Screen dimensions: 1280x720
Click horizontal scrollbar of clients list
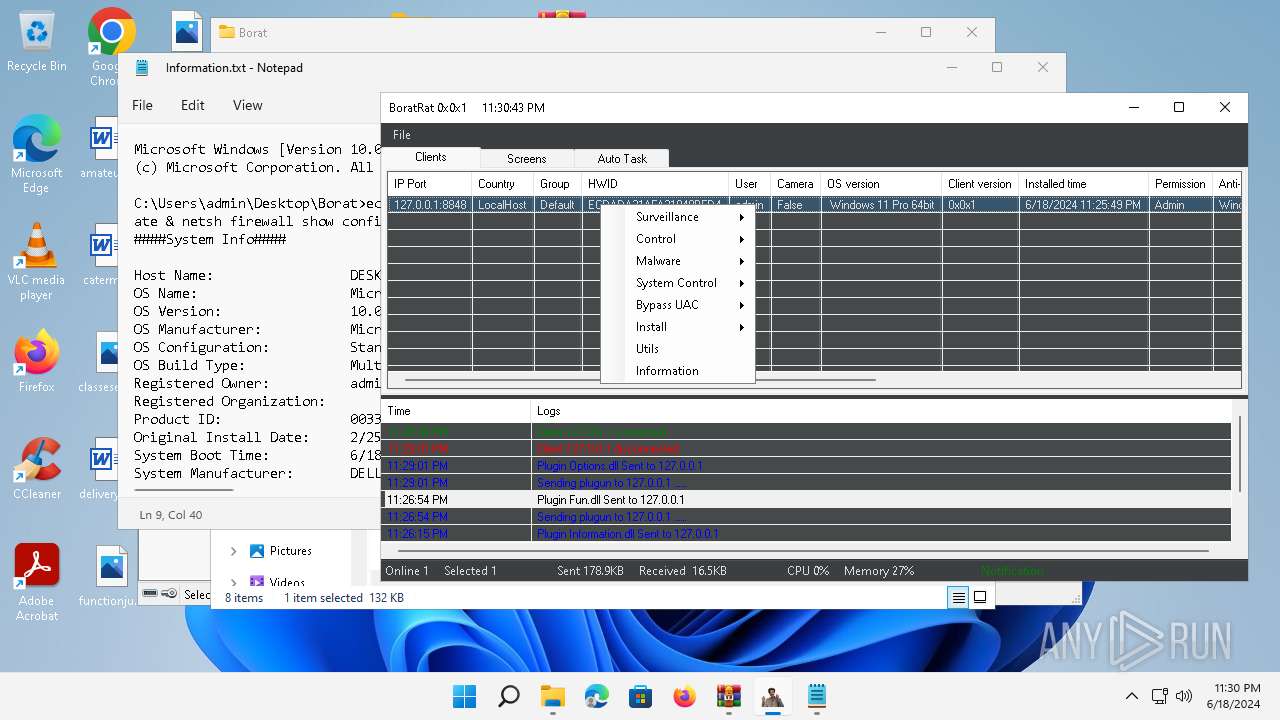[640, 381]
